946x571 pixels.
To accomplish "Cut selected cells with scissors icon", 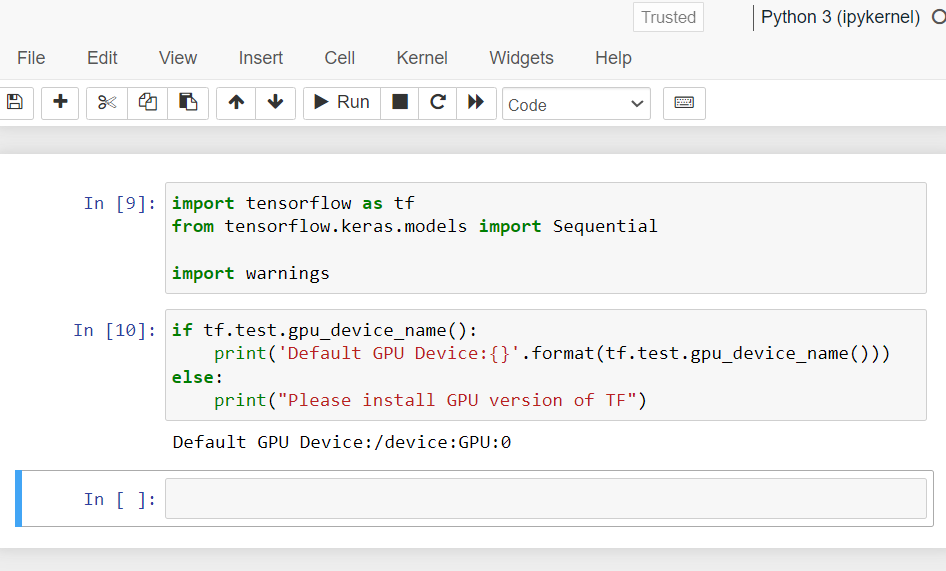I will pyautogui.click(x=107, y=103).
